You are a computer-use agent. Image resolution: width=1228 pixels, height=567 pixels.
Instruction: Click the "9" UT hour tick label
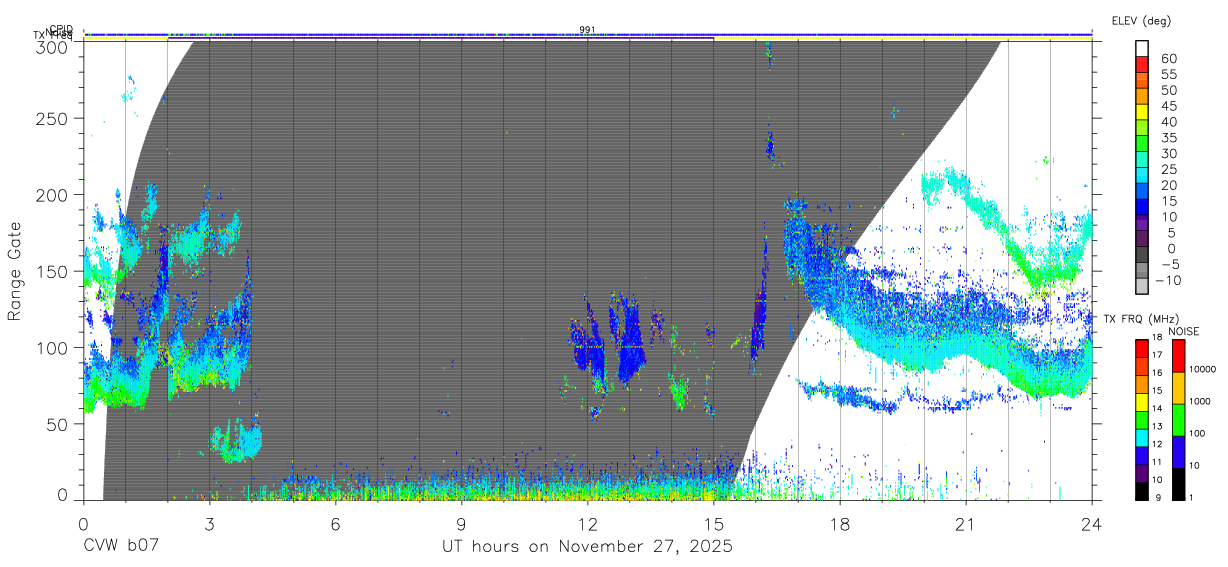(461, 524)
